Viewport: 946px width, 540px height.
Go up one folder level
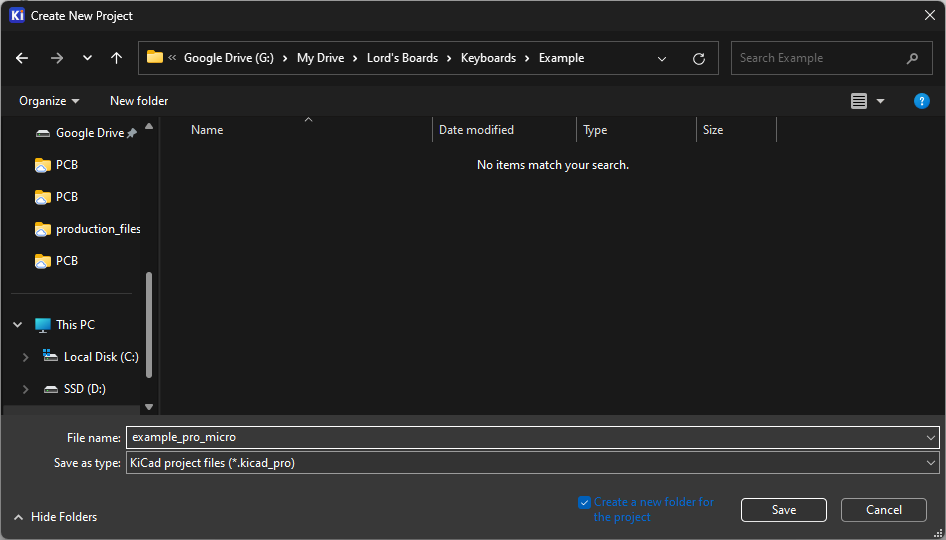point(117,58)
